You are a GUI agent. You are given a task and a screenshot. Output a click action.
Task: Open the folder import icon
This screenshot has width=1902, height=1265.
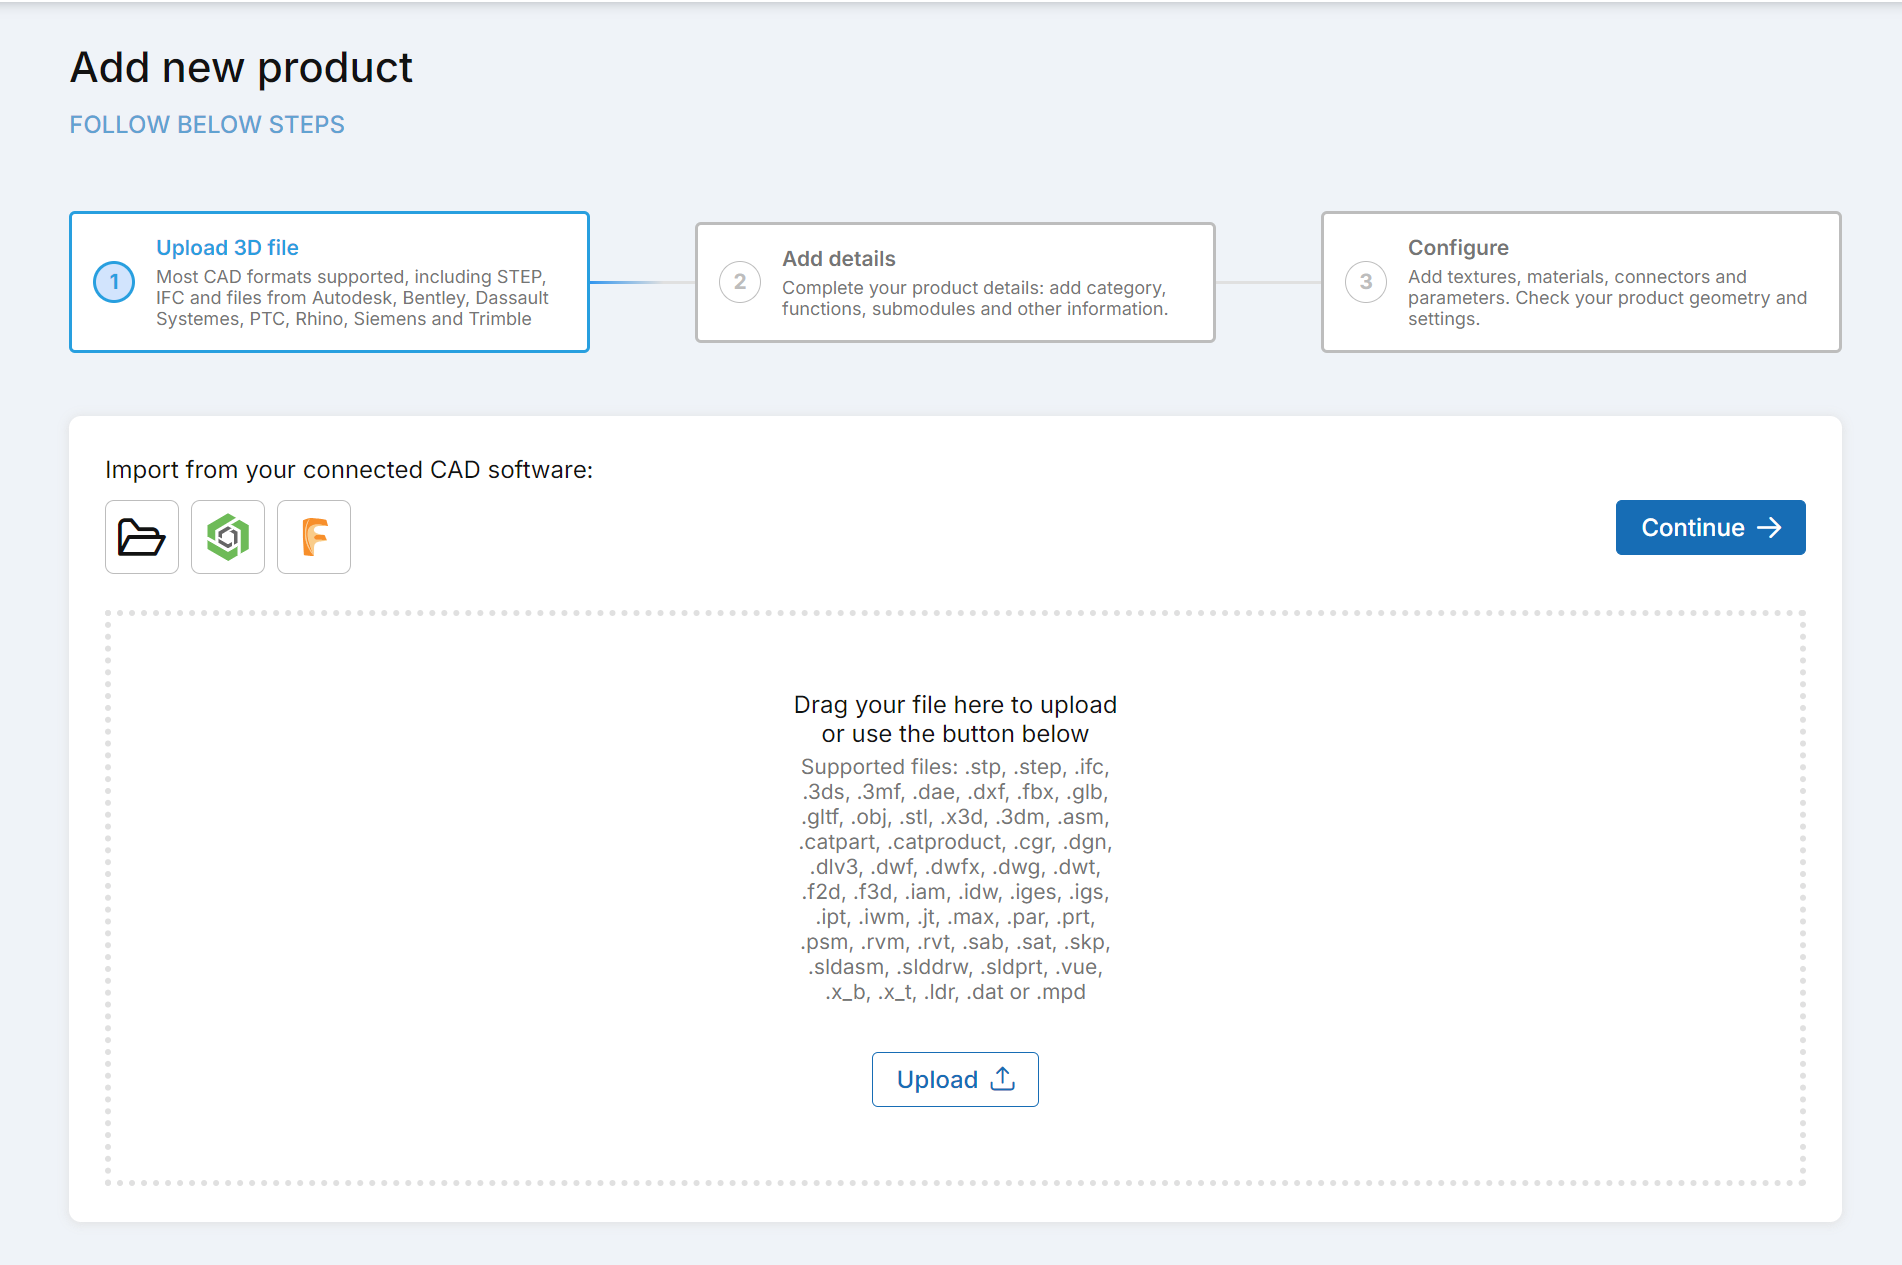(x=142, y=537)
